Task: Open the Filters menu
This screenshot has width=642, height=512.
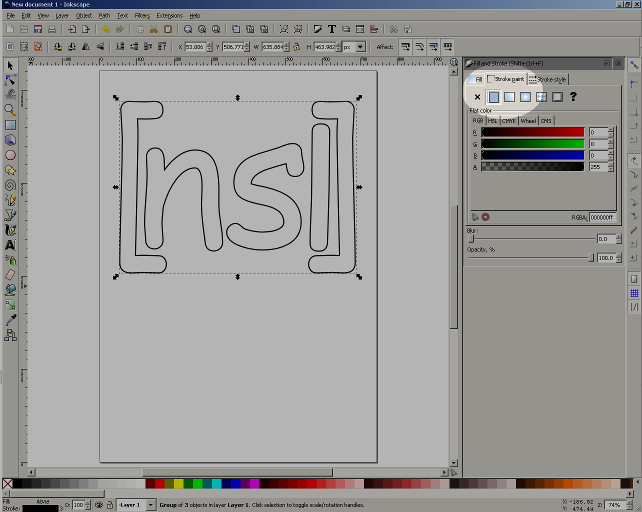Action: tap(142, 16)
